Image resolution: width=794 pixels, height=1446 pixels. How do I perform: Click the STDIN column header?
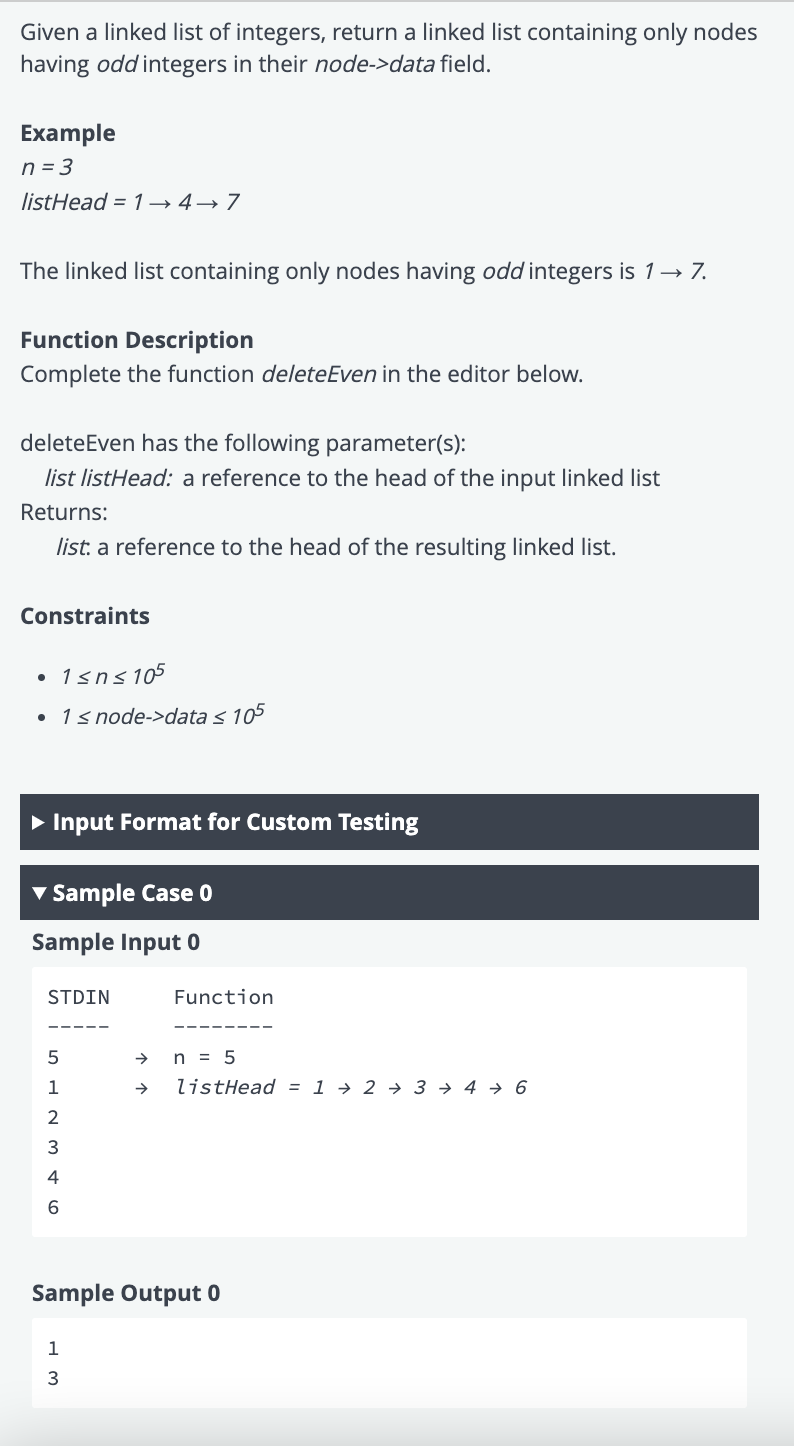[79, 997]
